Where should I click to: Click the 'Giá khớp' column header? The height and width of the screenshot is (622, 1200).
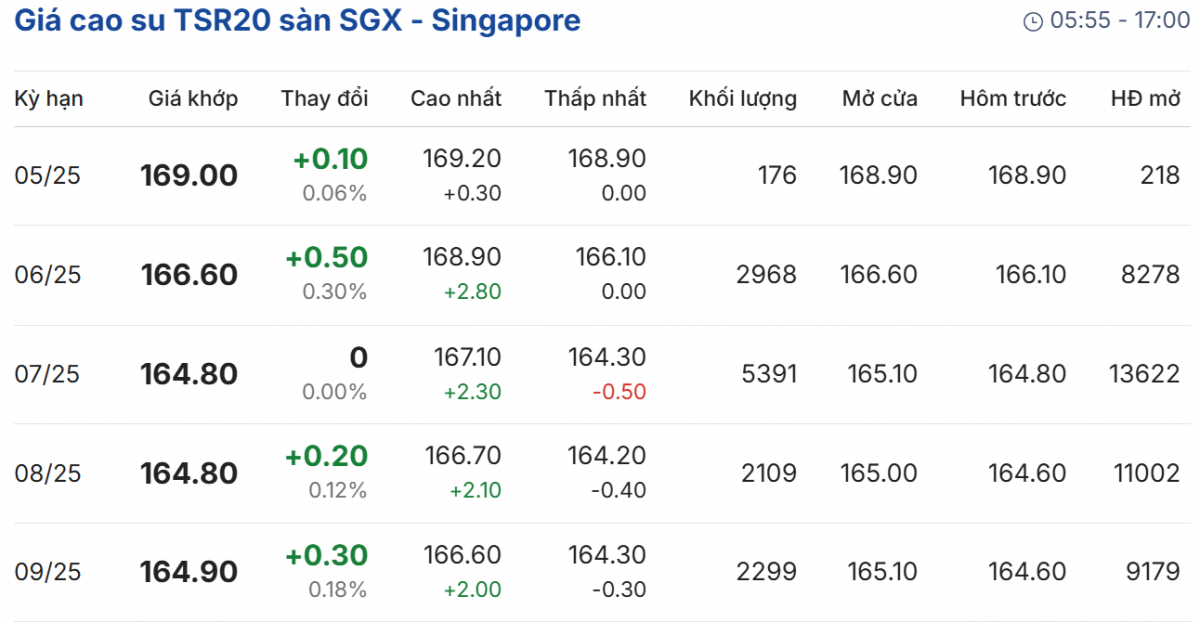[193, 98]
